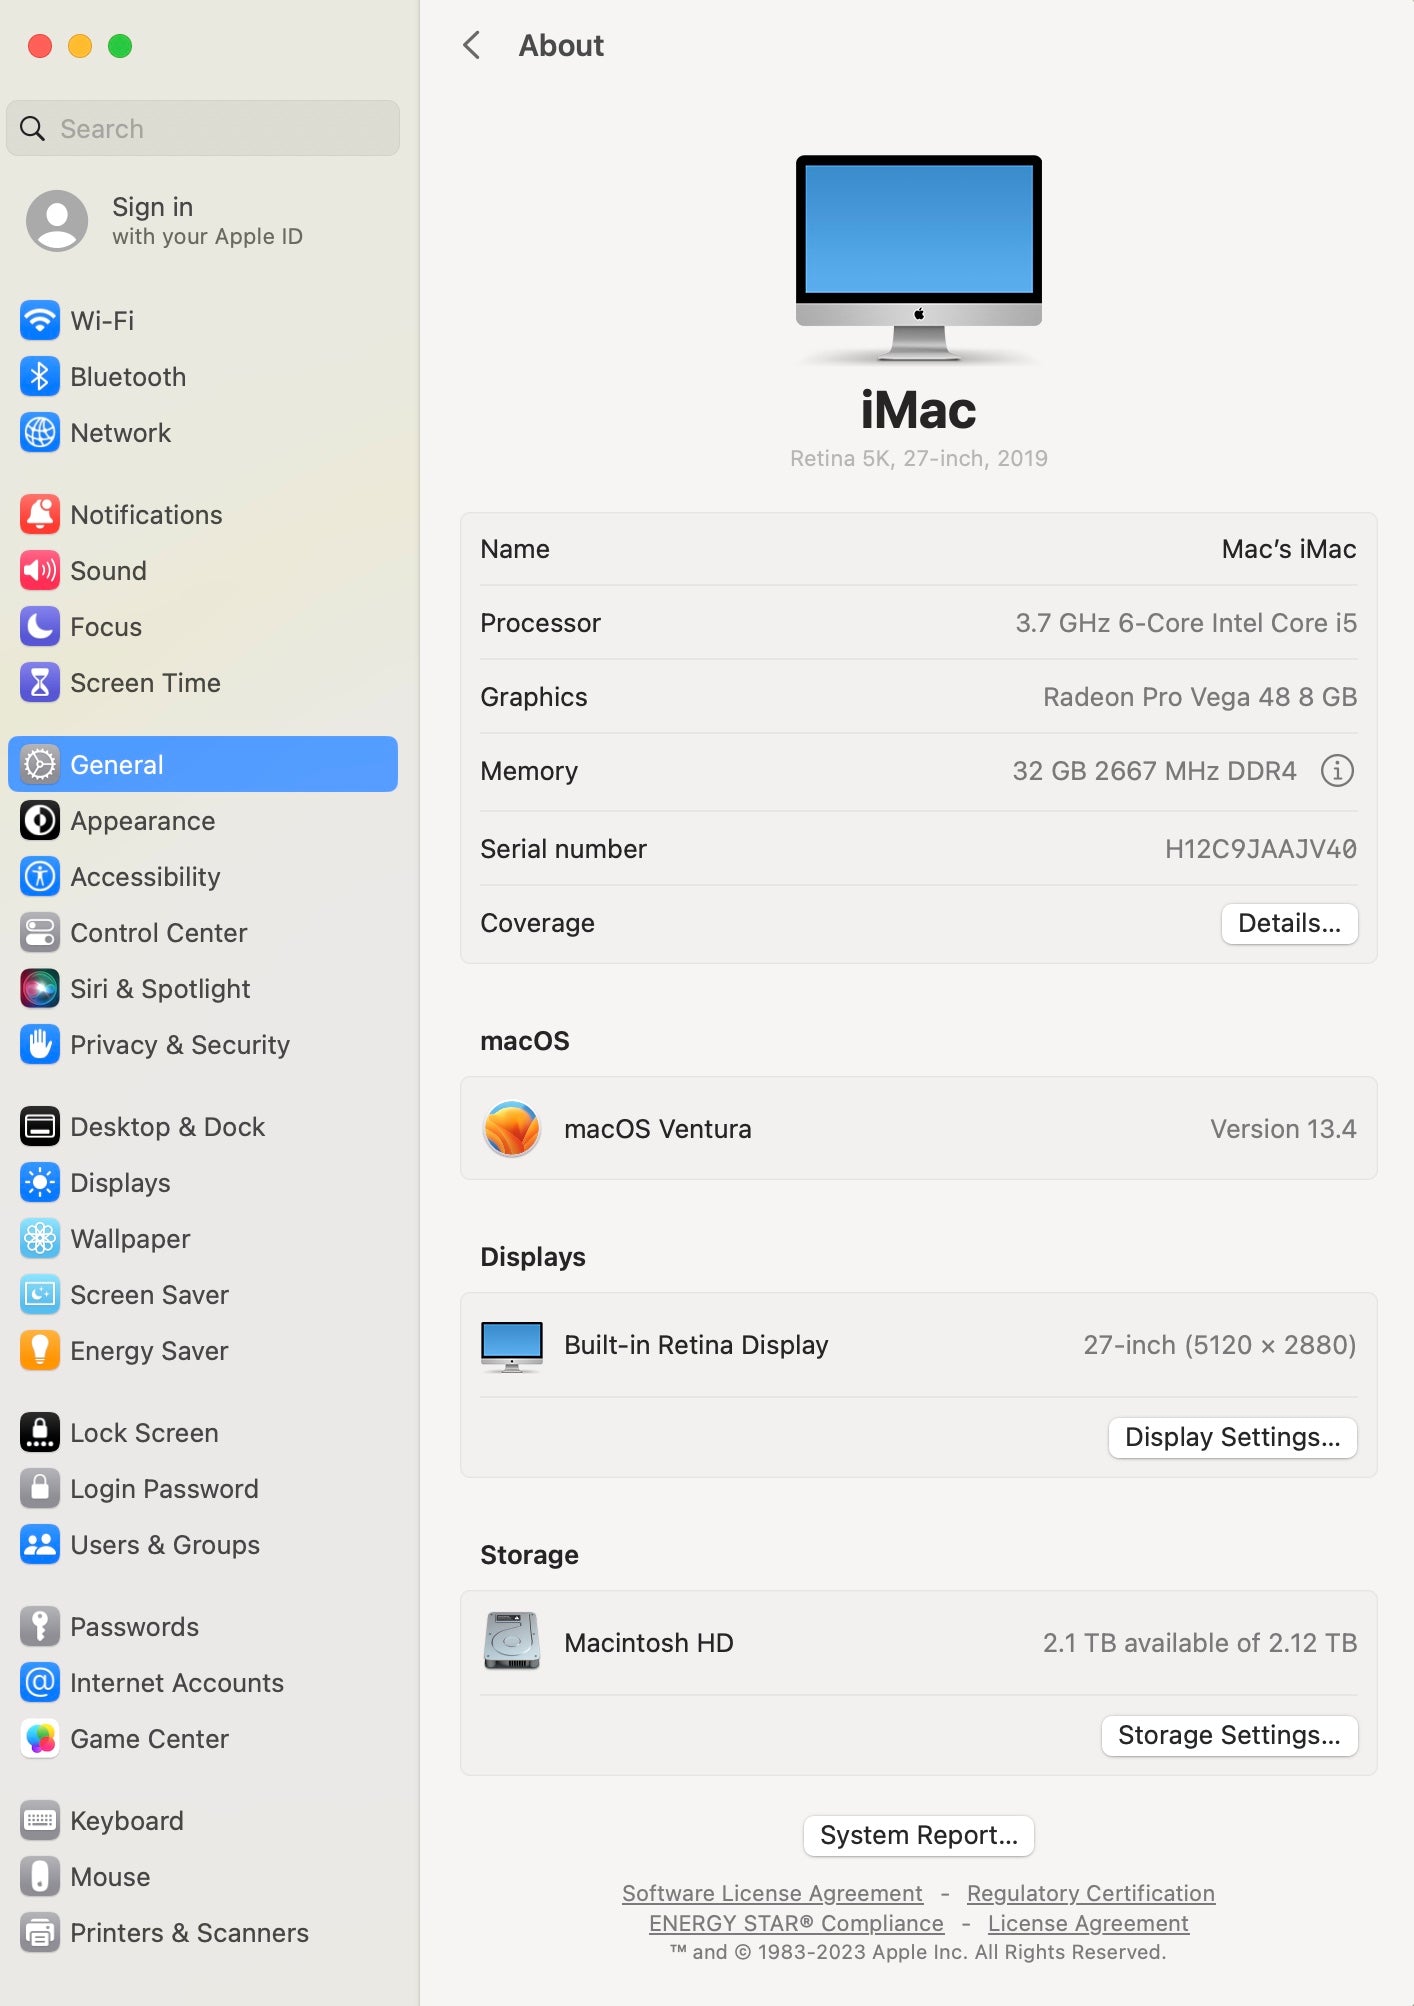Open the Details... coverage button
Viewport: 1414px width, 2006px height.
click(1289, 923)
